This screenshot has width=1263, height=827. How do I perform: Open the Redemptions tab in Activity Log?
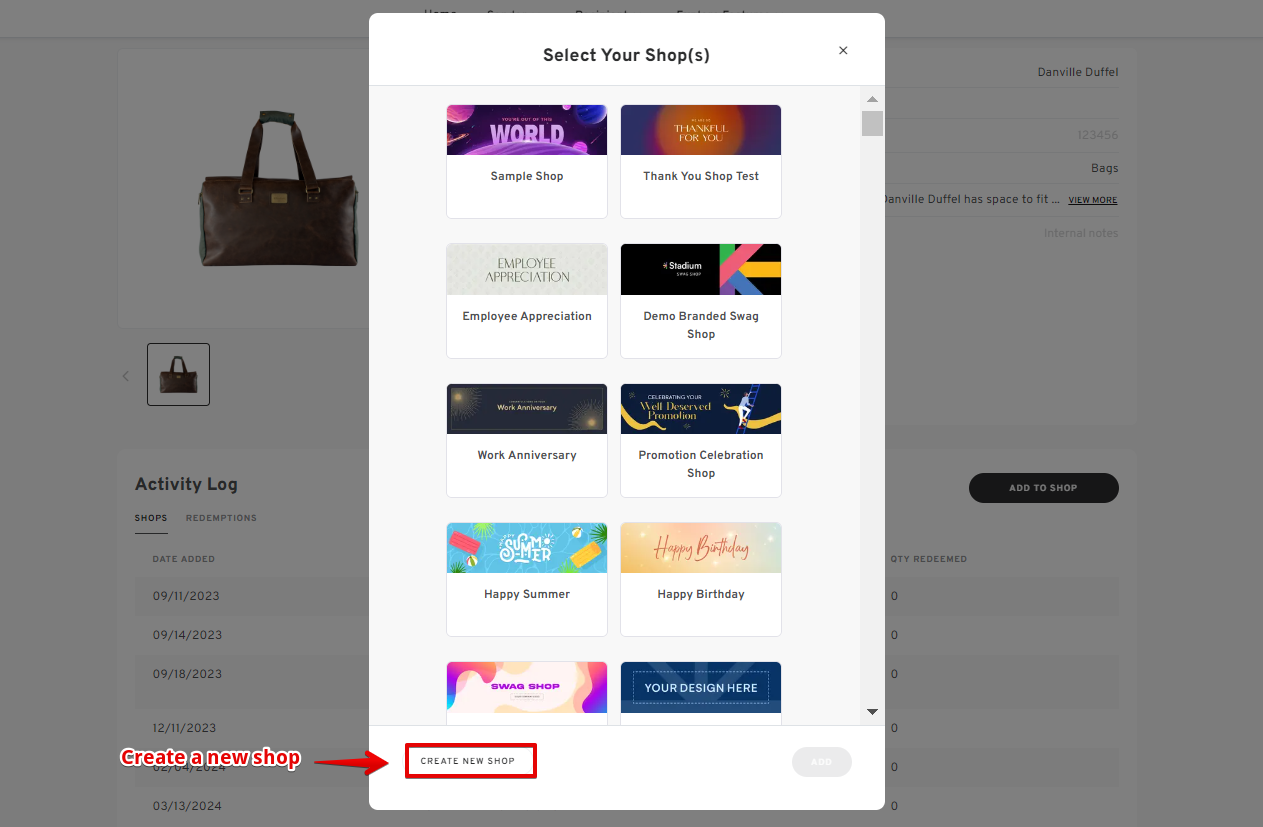221,518
